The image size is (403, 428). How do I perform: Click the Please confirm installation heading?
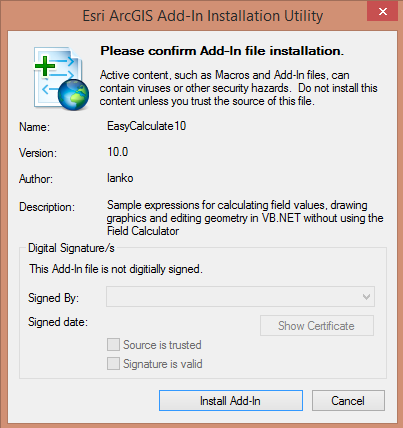click(222, 51)
